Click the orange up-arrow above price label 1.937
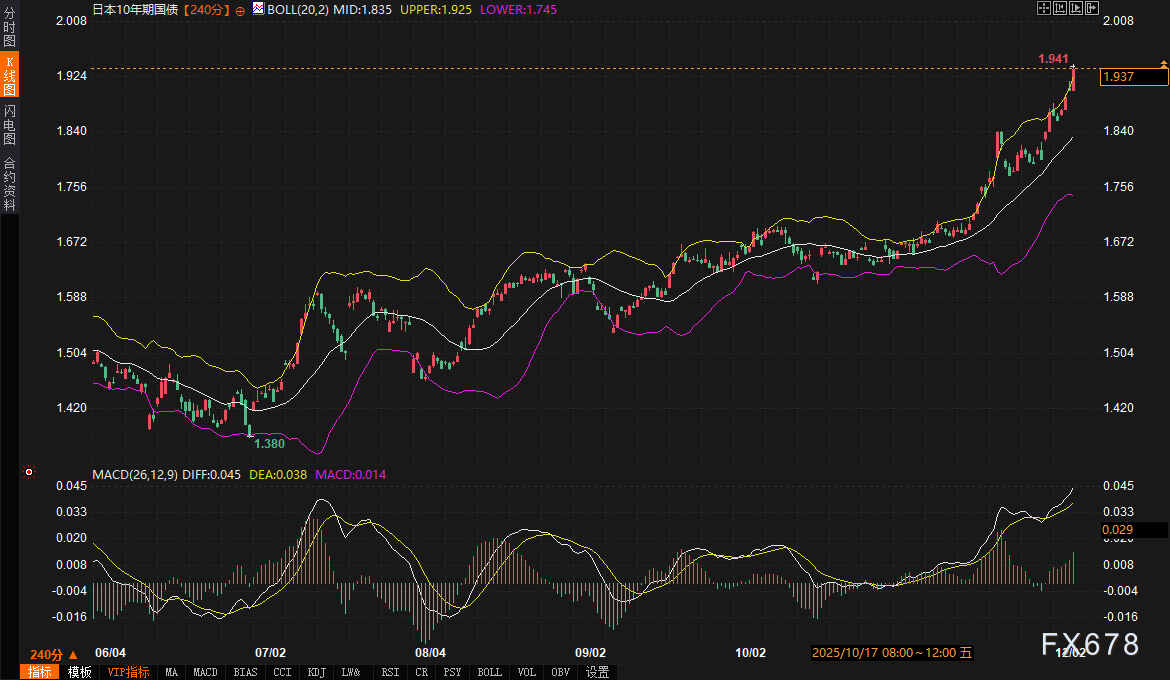The width and height of the screenshot is (1170, 680). tap(1163, 64)
